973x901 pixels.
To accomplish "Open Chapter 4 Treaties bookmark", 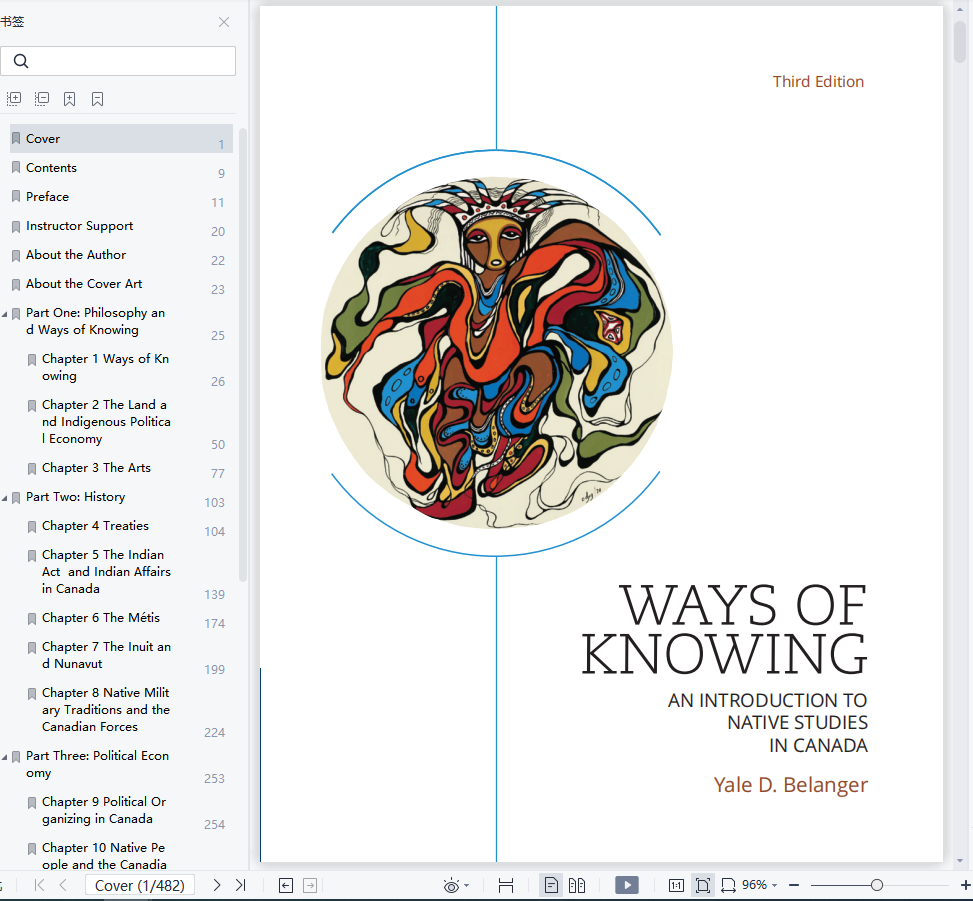I will click(96, 526).
